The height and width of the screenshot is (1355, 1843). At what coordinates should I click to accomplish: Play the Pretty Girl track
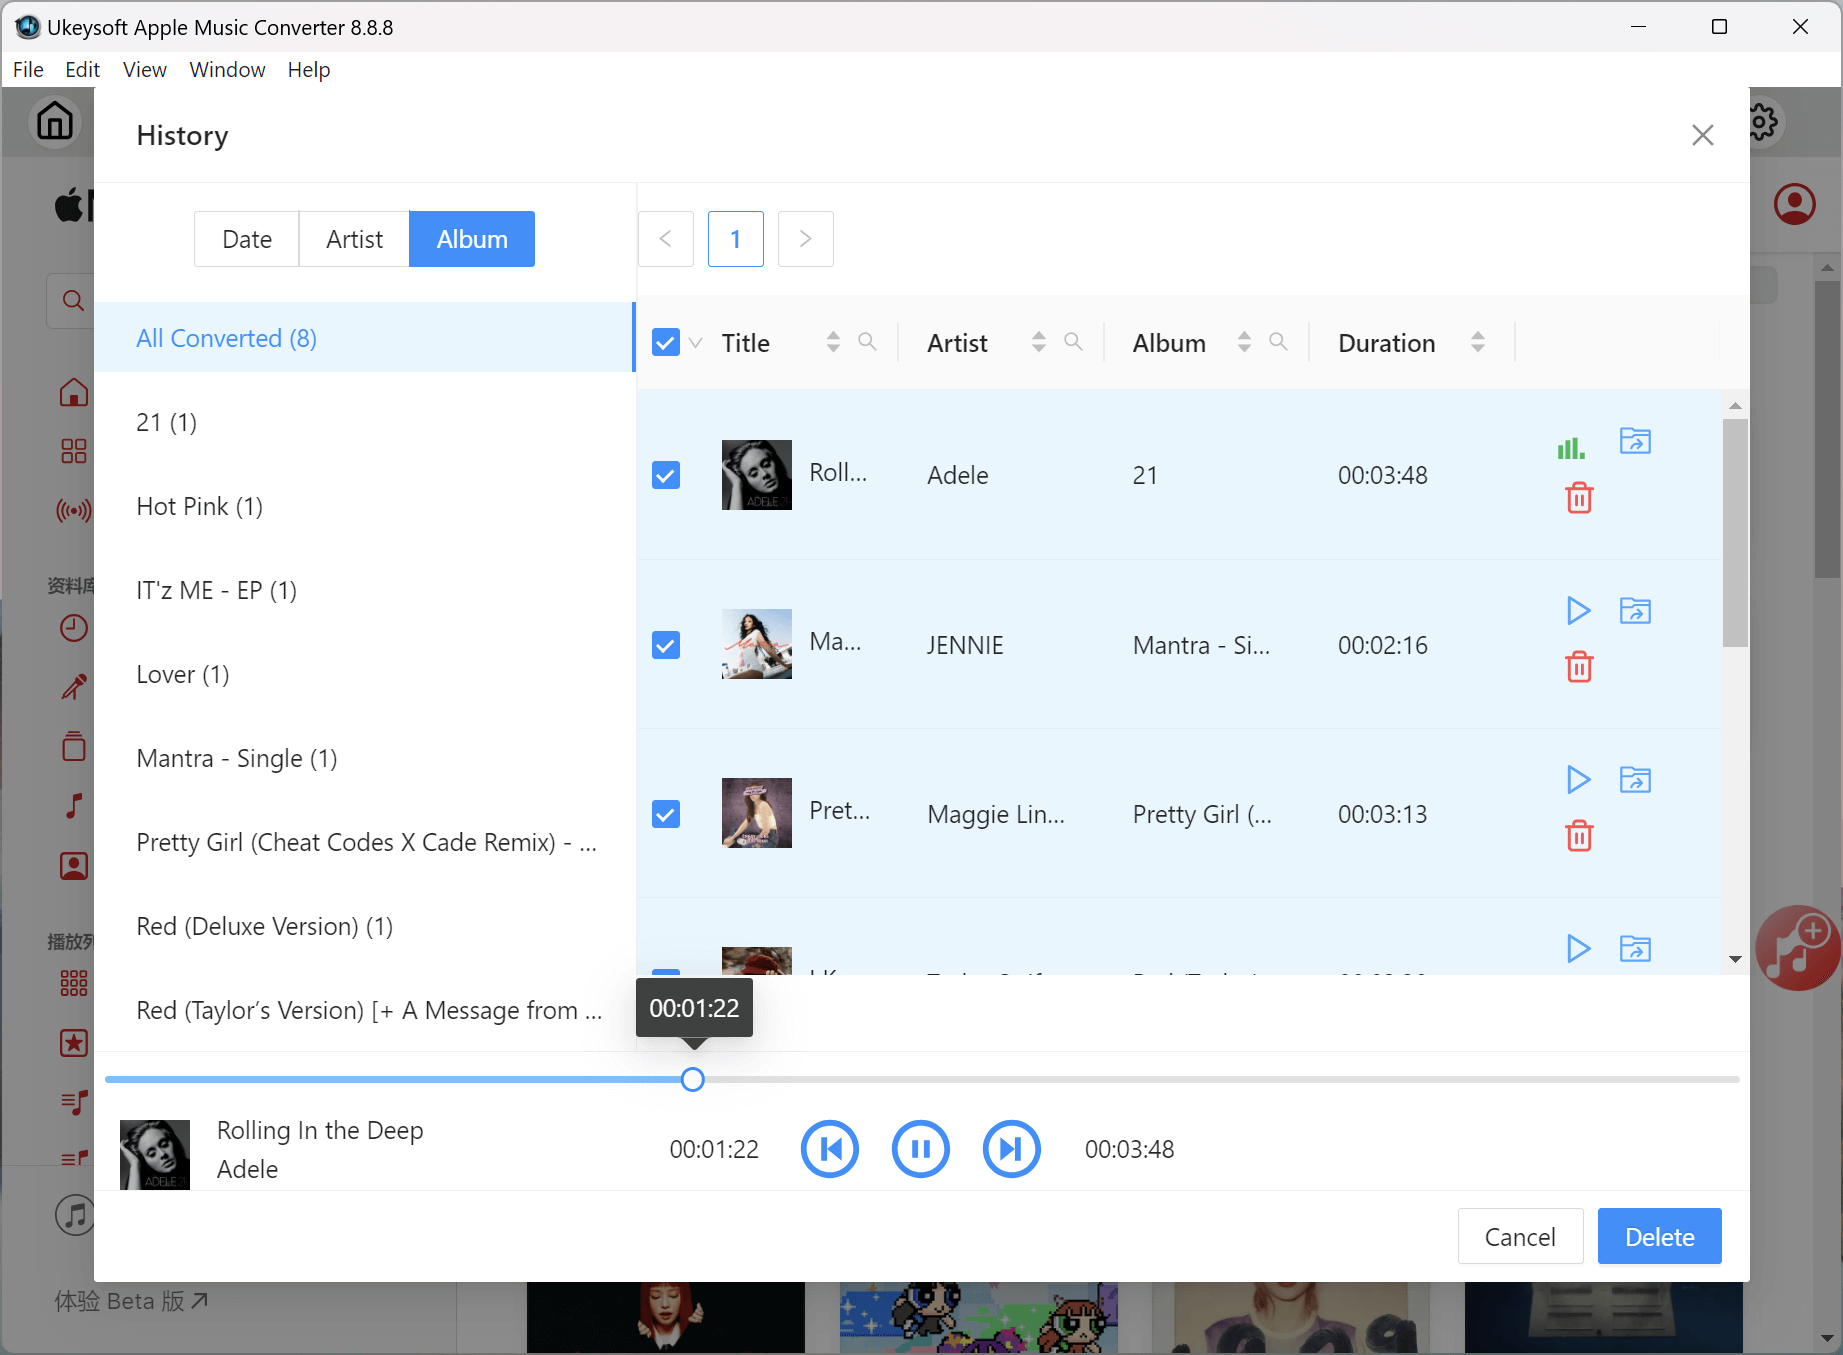1578,780
